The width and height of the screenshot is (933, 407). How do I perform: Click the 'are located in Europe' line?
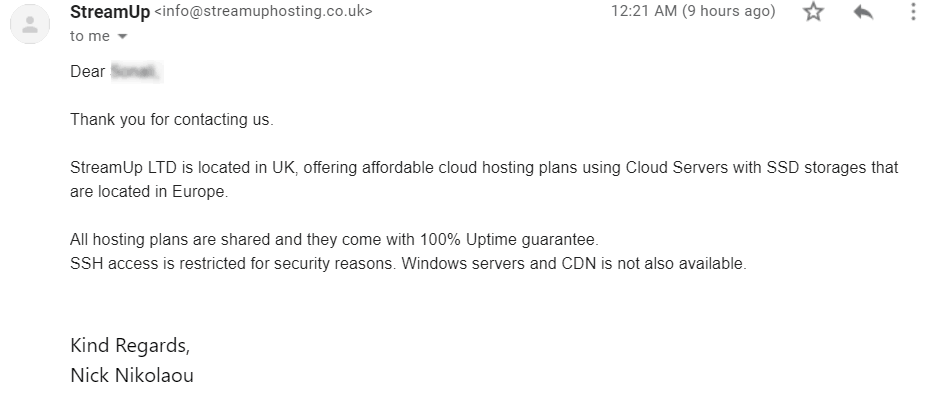tap(149, 192)
